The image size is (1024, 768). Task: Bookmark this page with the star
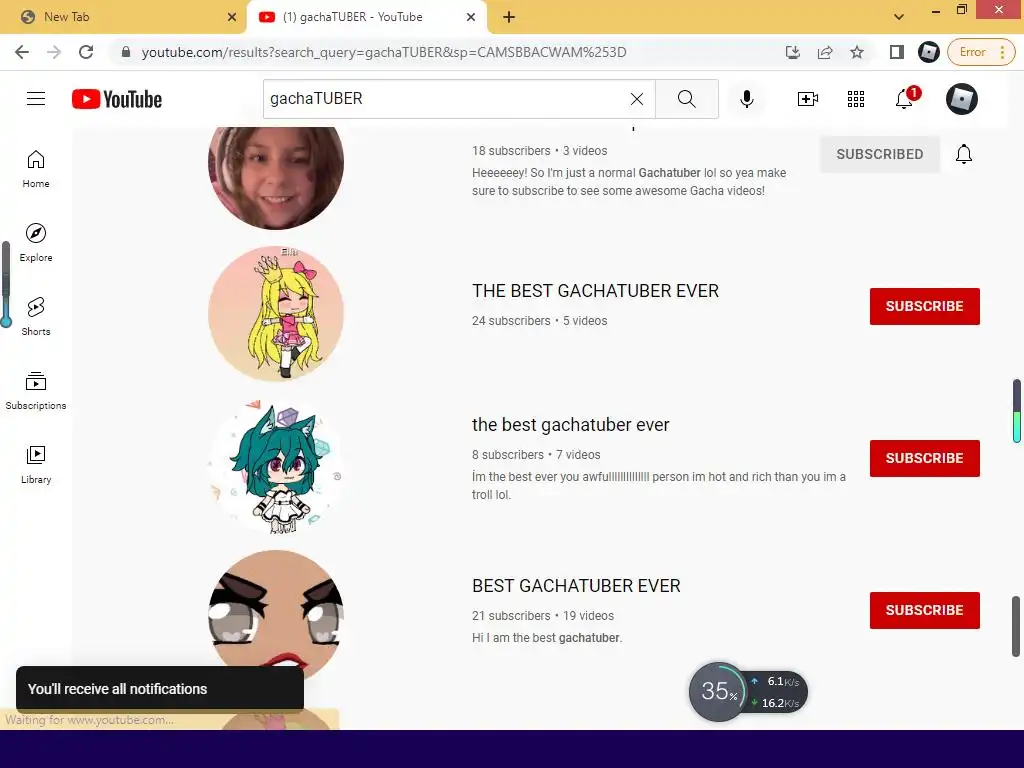857,52
